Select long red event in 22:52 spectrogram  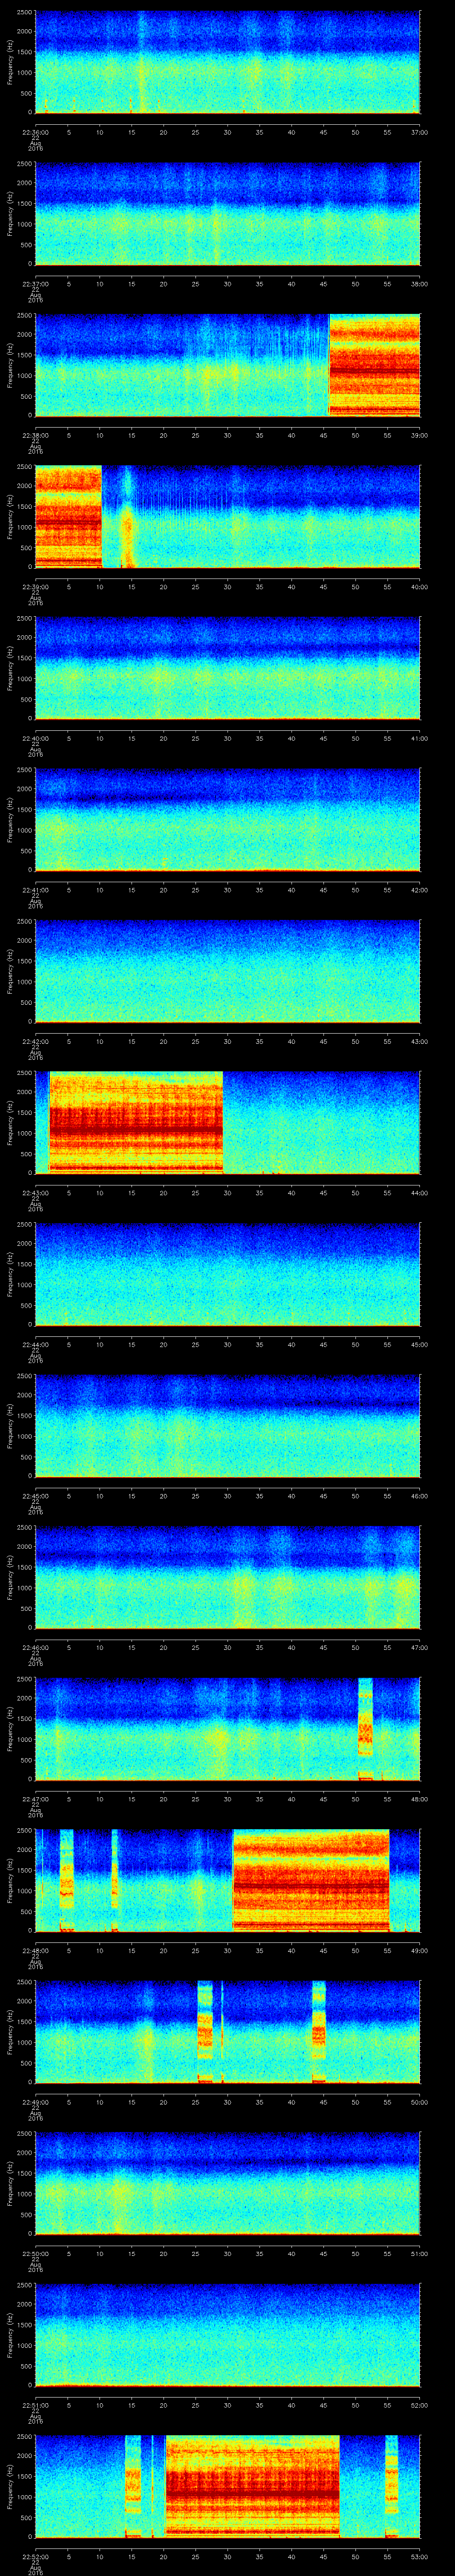(x=252, y=2486)
